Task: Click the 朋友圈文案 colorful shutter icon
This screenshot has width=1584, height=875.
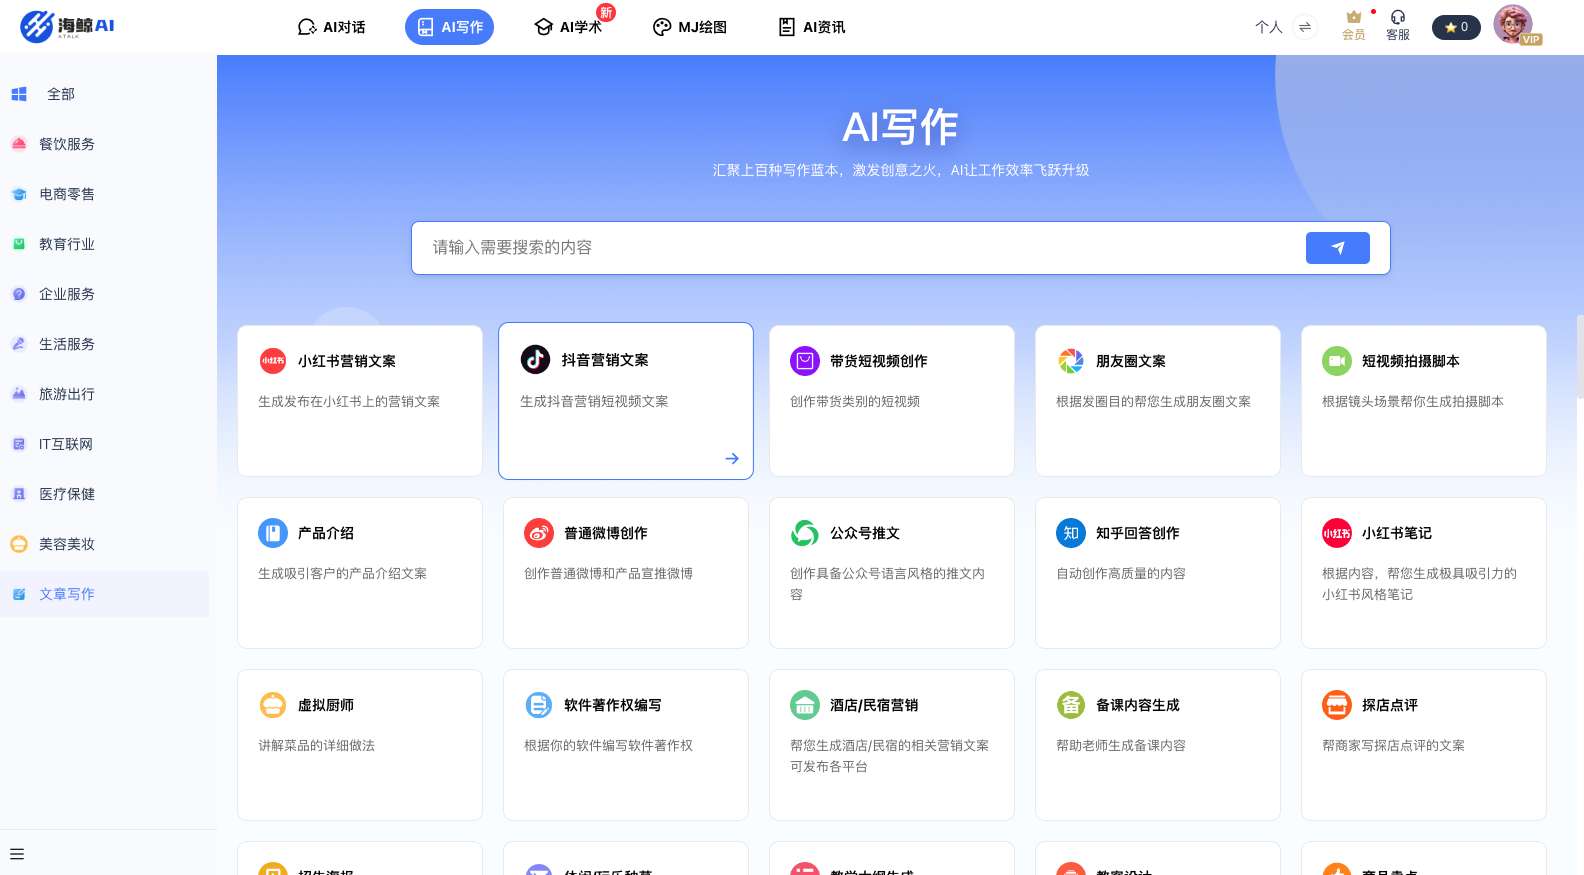Action: pos(1071,361)
